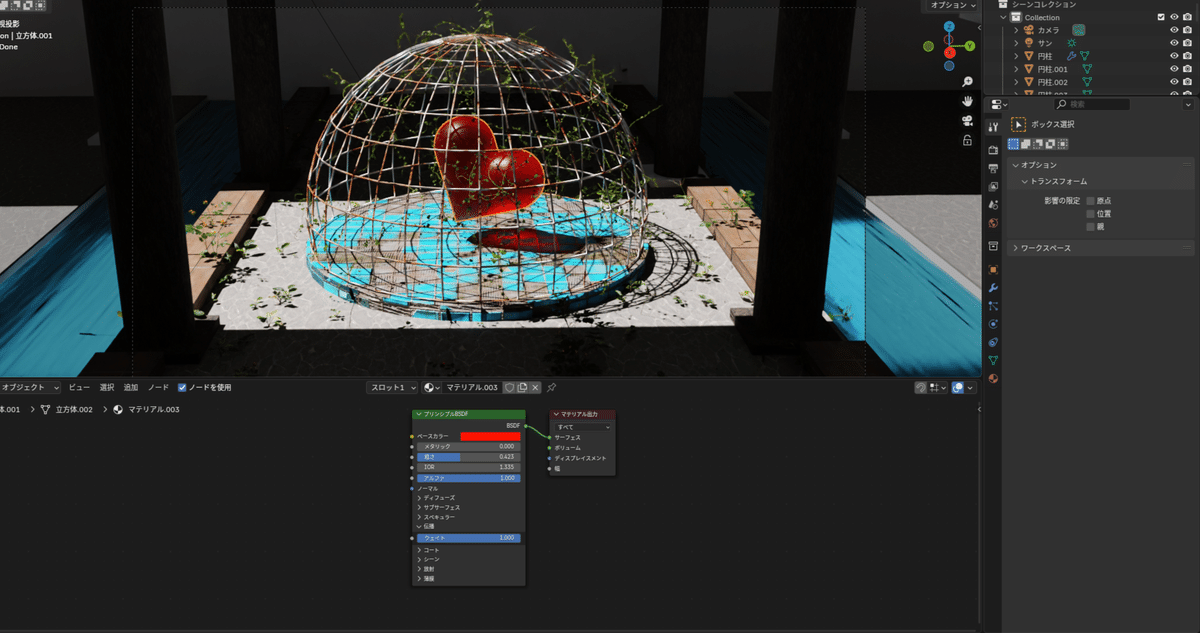The image size is (1200, 633).
Task: Click the 粗さ roughness slider
Action: click(468, 457)
